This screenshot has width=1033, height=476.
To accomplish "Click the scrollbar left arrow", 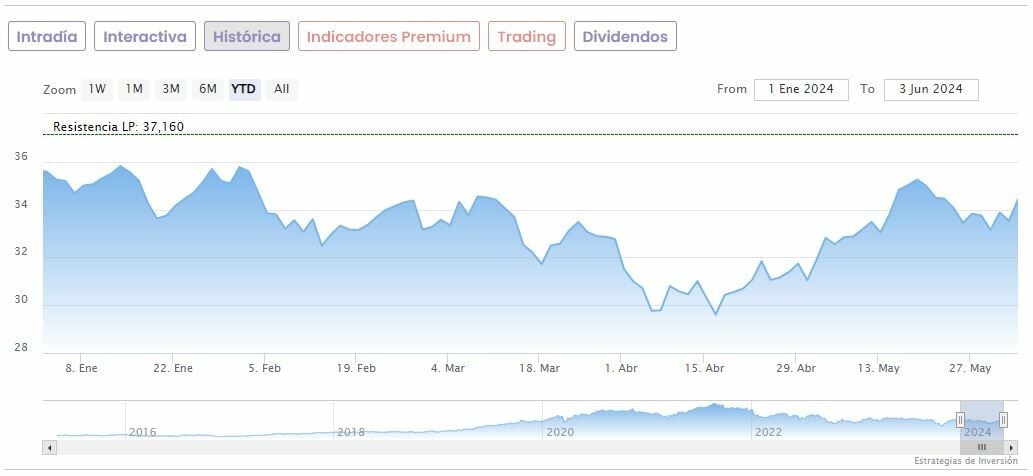I will click(50, 447).
